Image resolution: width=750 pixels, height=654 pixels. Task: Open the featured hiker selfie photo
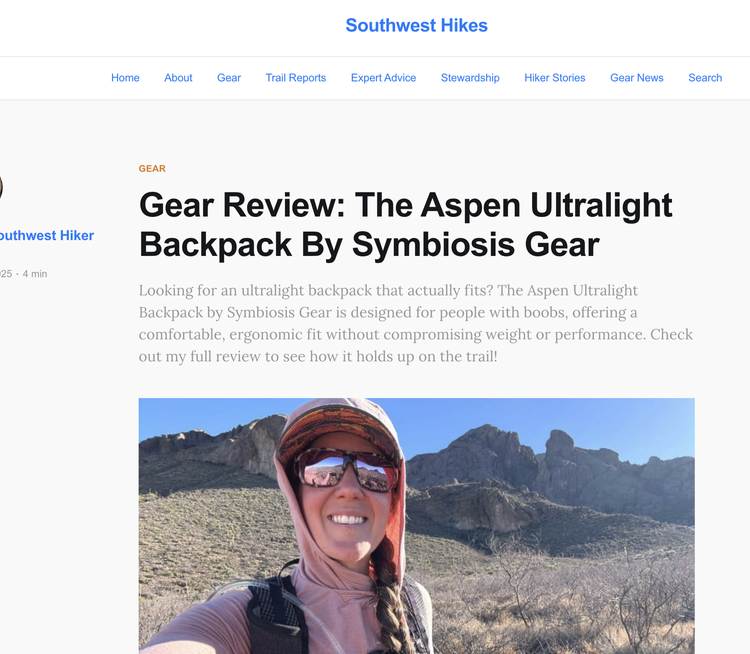coord(417,526)
